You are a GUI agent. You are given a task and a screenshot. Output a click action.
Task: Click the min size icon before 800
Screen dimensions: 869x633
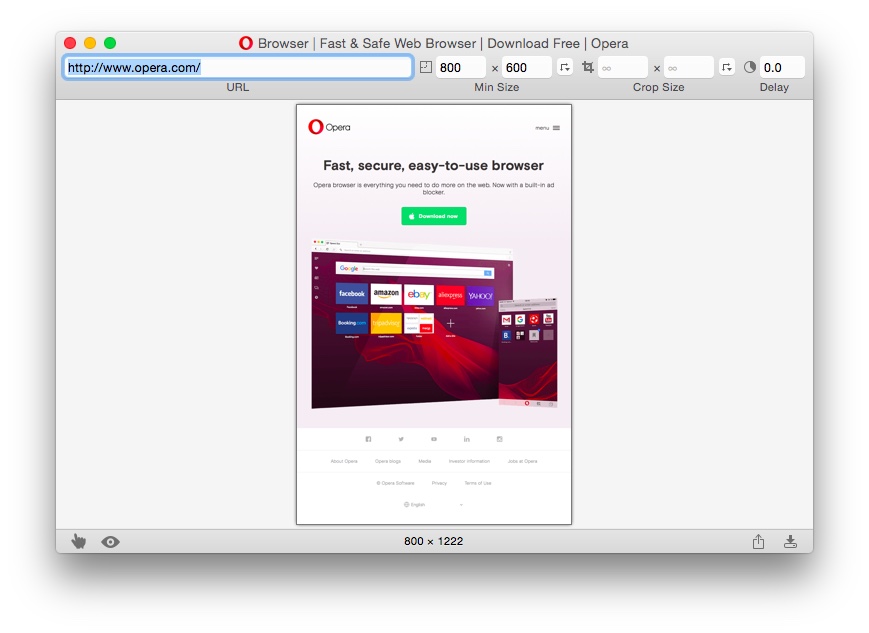(x=426, y=67)
